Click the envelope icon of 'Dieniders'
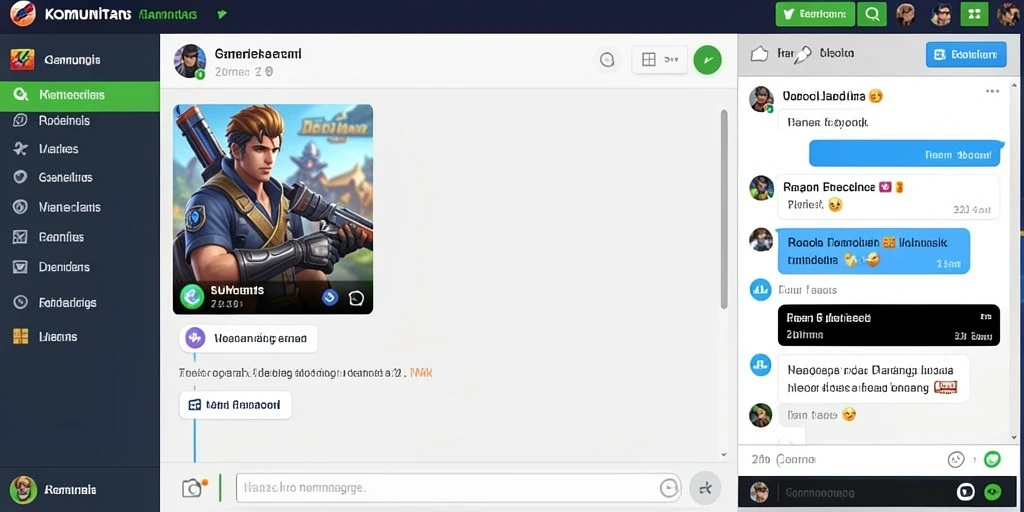The height and width of the screenshot is (512, 1024). click(20, 267)
